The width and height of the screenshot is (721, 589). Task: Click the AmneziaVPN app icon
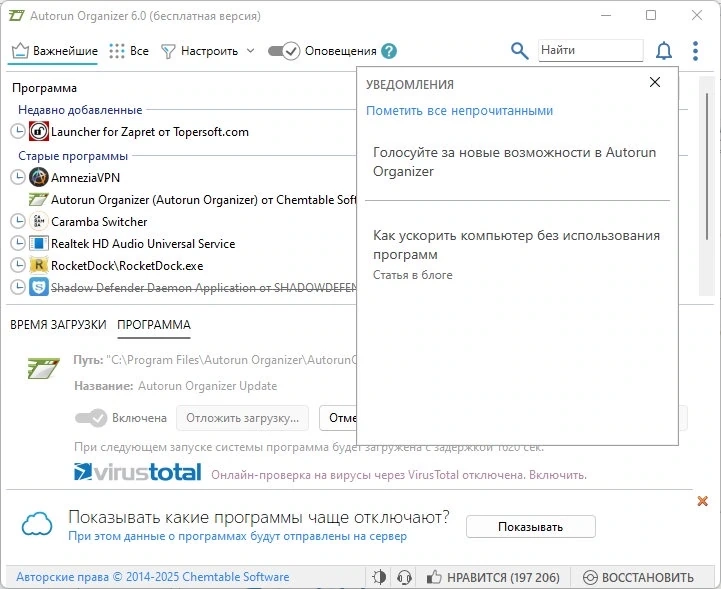click(39, 177)
